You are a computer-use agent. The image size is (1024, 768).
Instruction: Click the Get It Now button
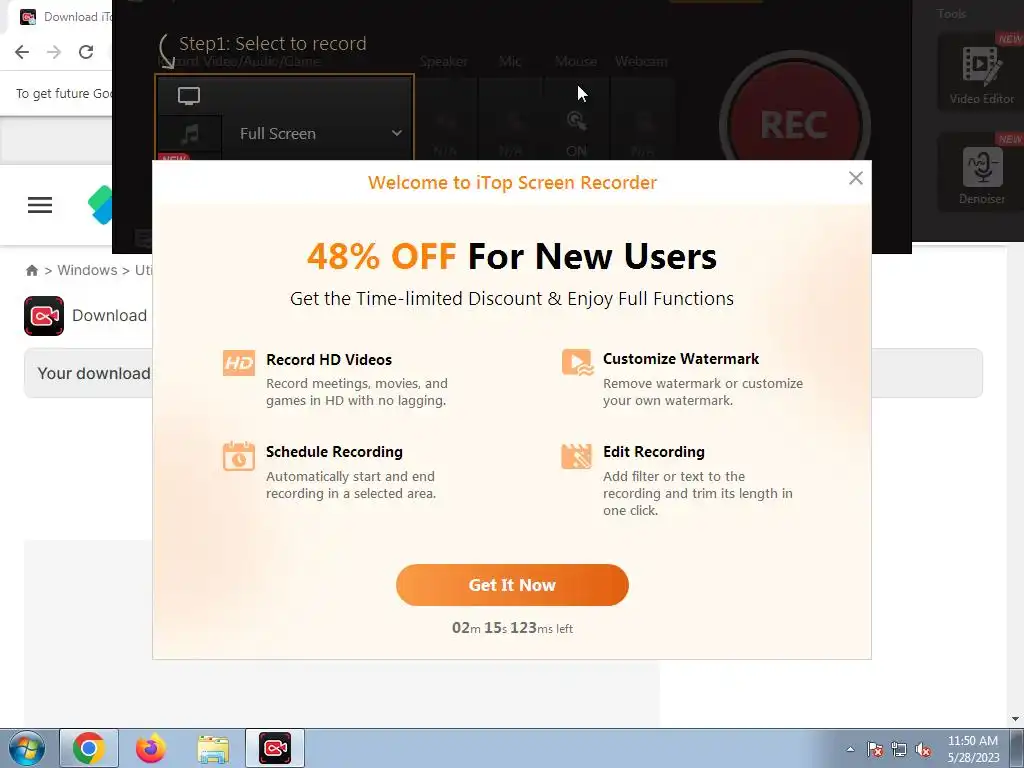[512, 585]
